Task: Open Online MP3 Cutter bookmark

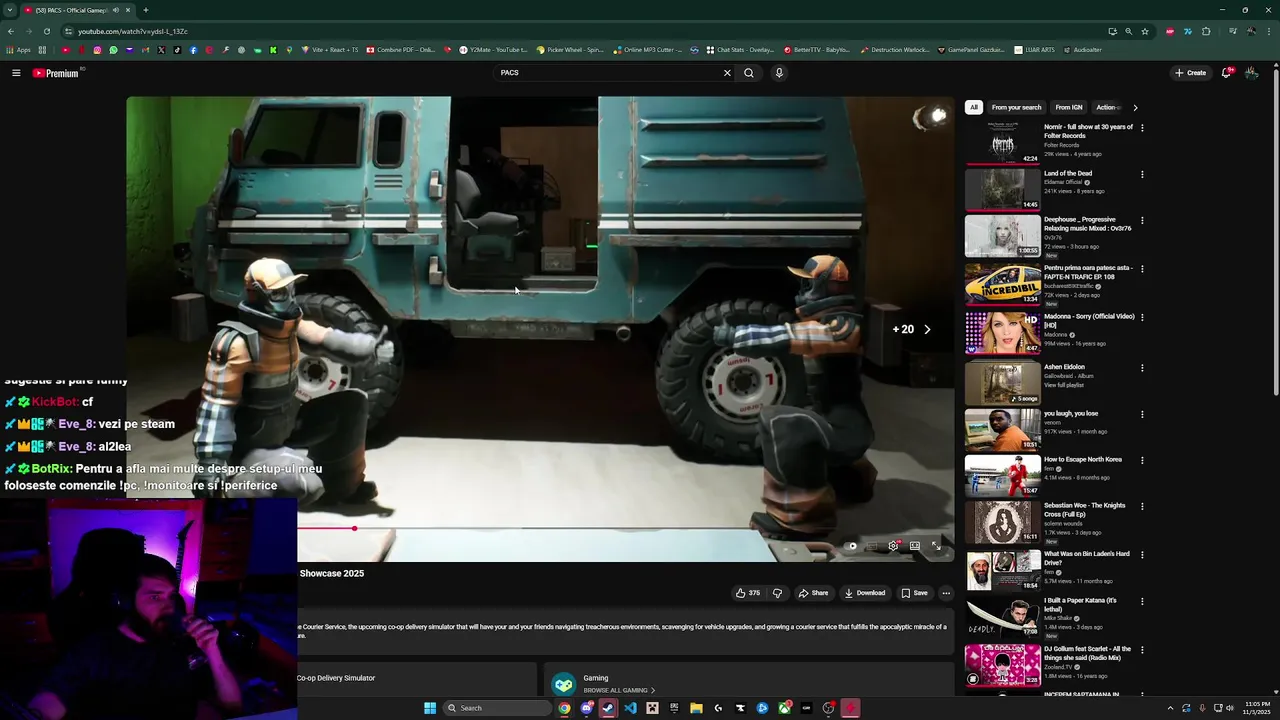Action: (x=648, y=50)
